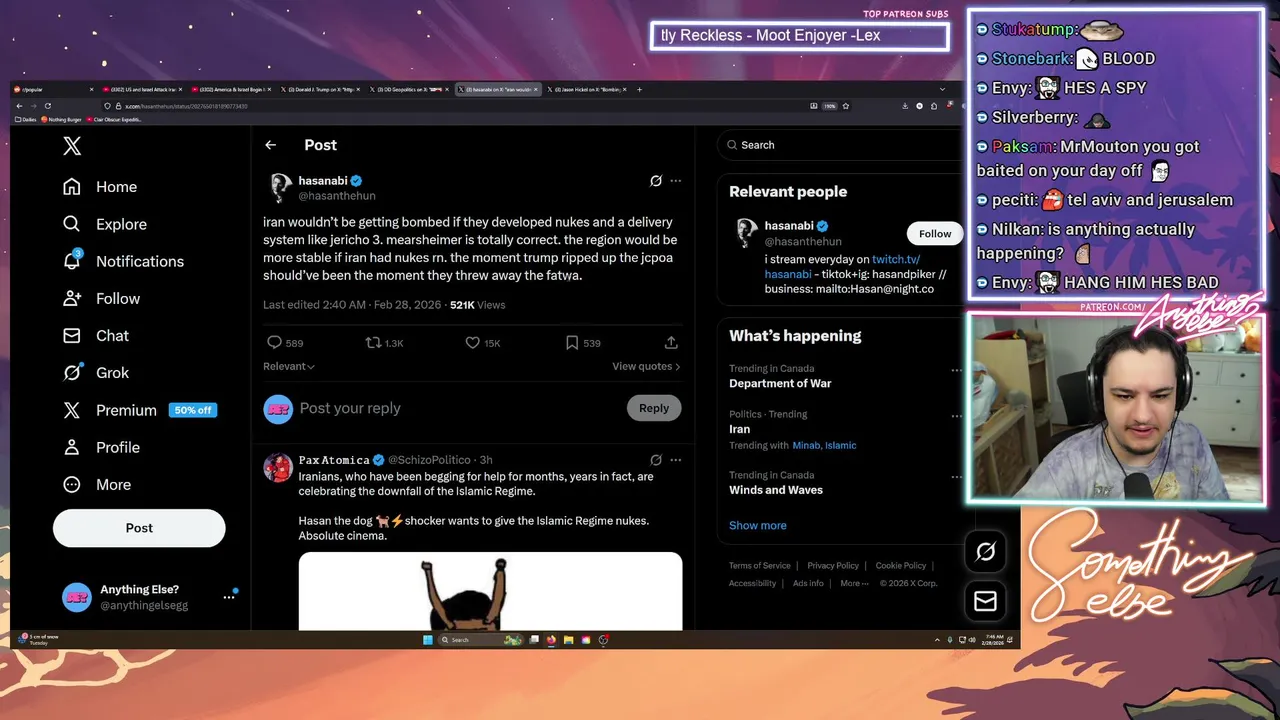1280x720 pixels.
Task: Bookmark the post with 539 bookmarks
Action: [572, 343]
